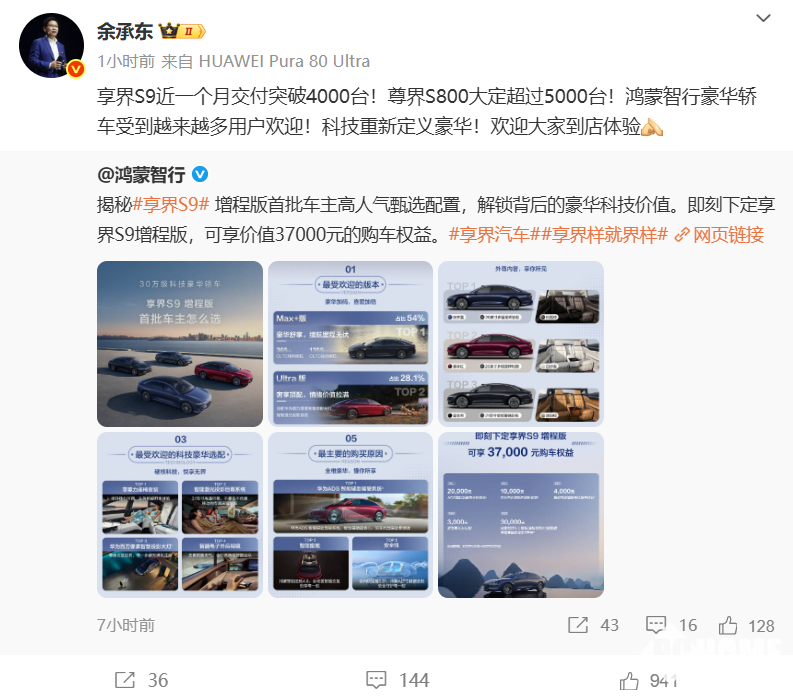Open the bottom comments icon showing 144

click(376, 680)
